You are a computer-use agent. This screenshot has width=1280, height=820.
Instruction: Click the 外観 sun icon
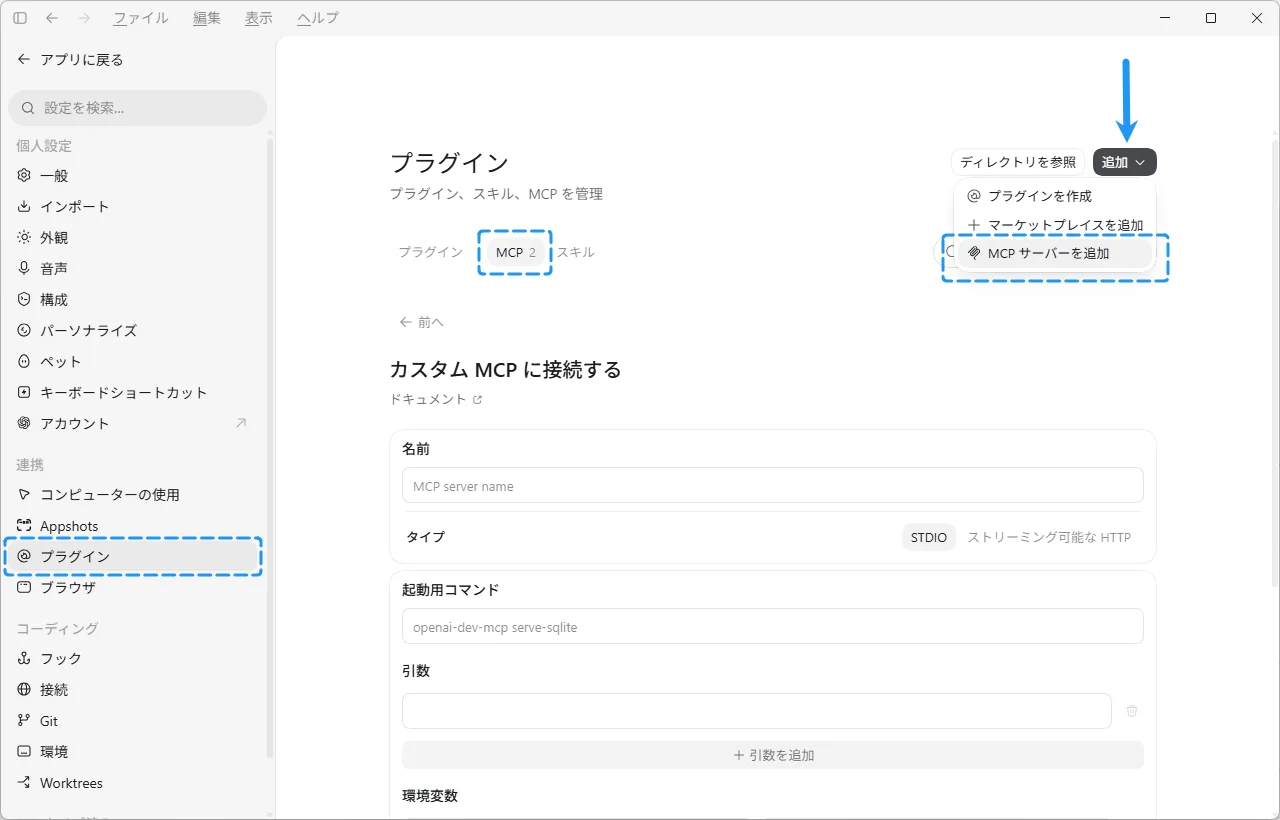(24, 237)
